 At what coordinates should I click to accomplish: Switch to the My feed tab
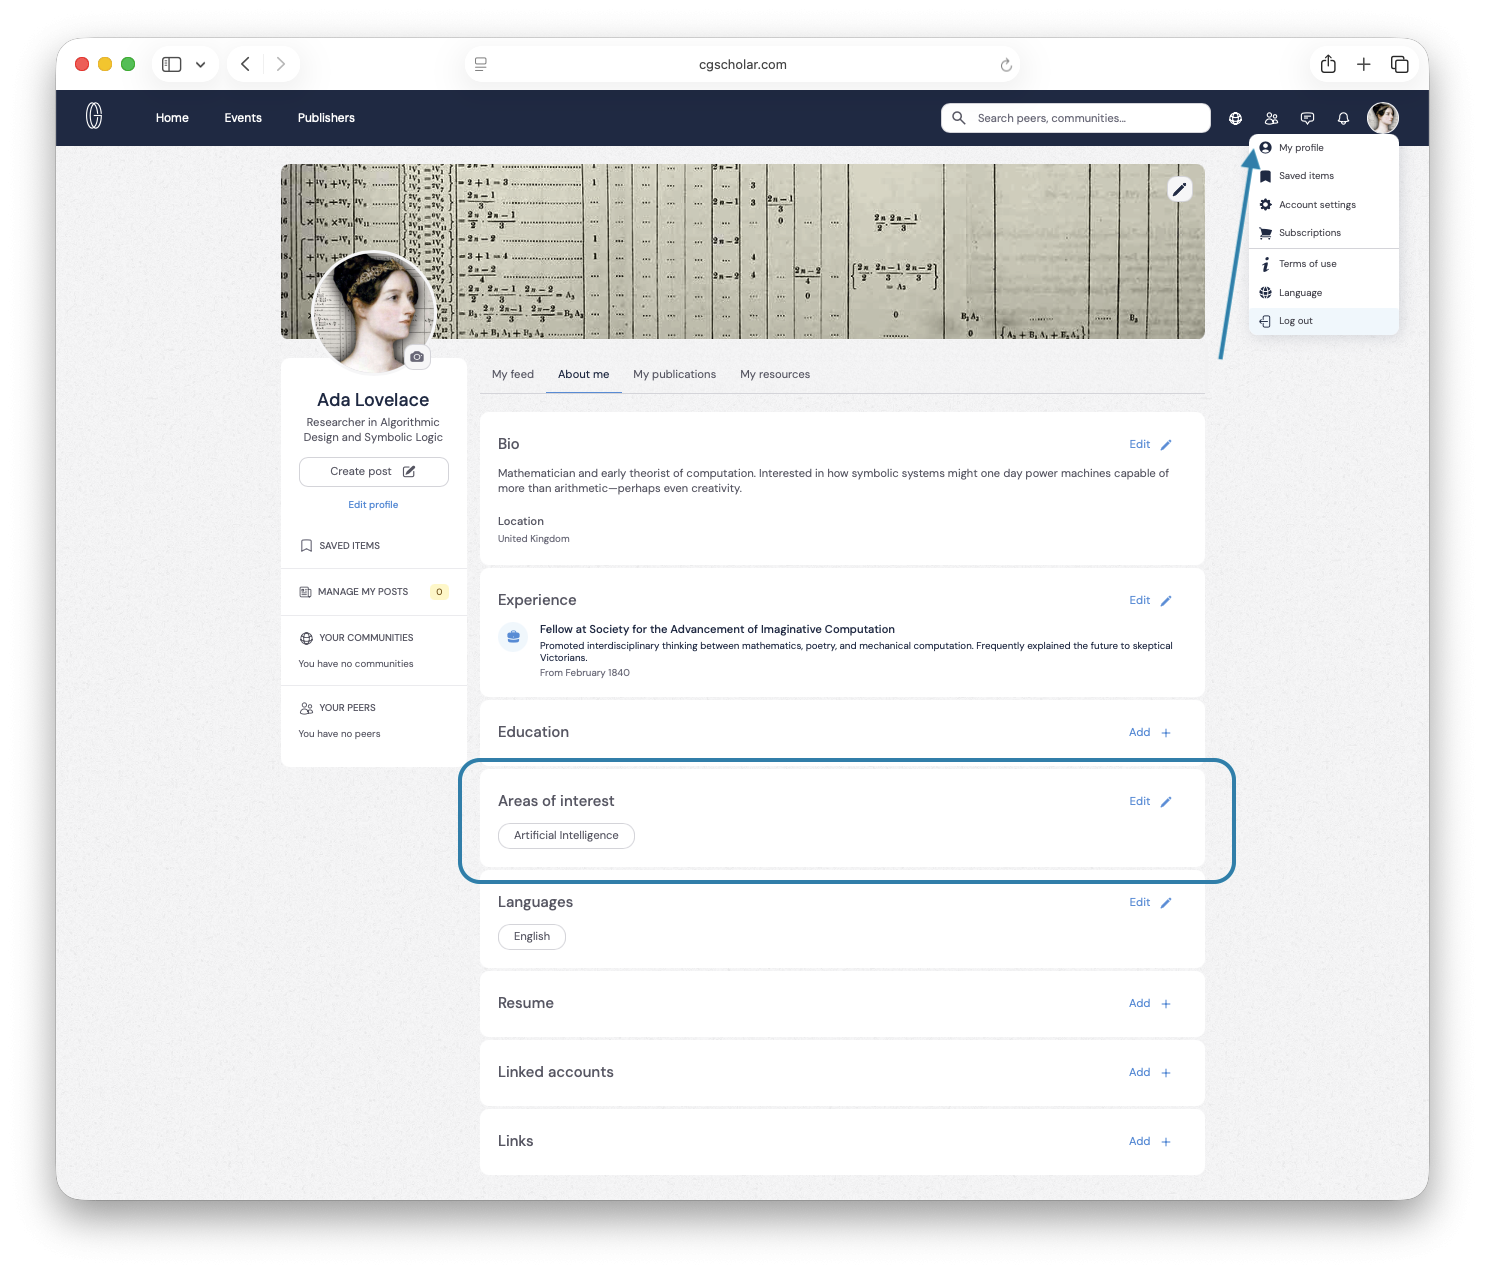point(513,374)
